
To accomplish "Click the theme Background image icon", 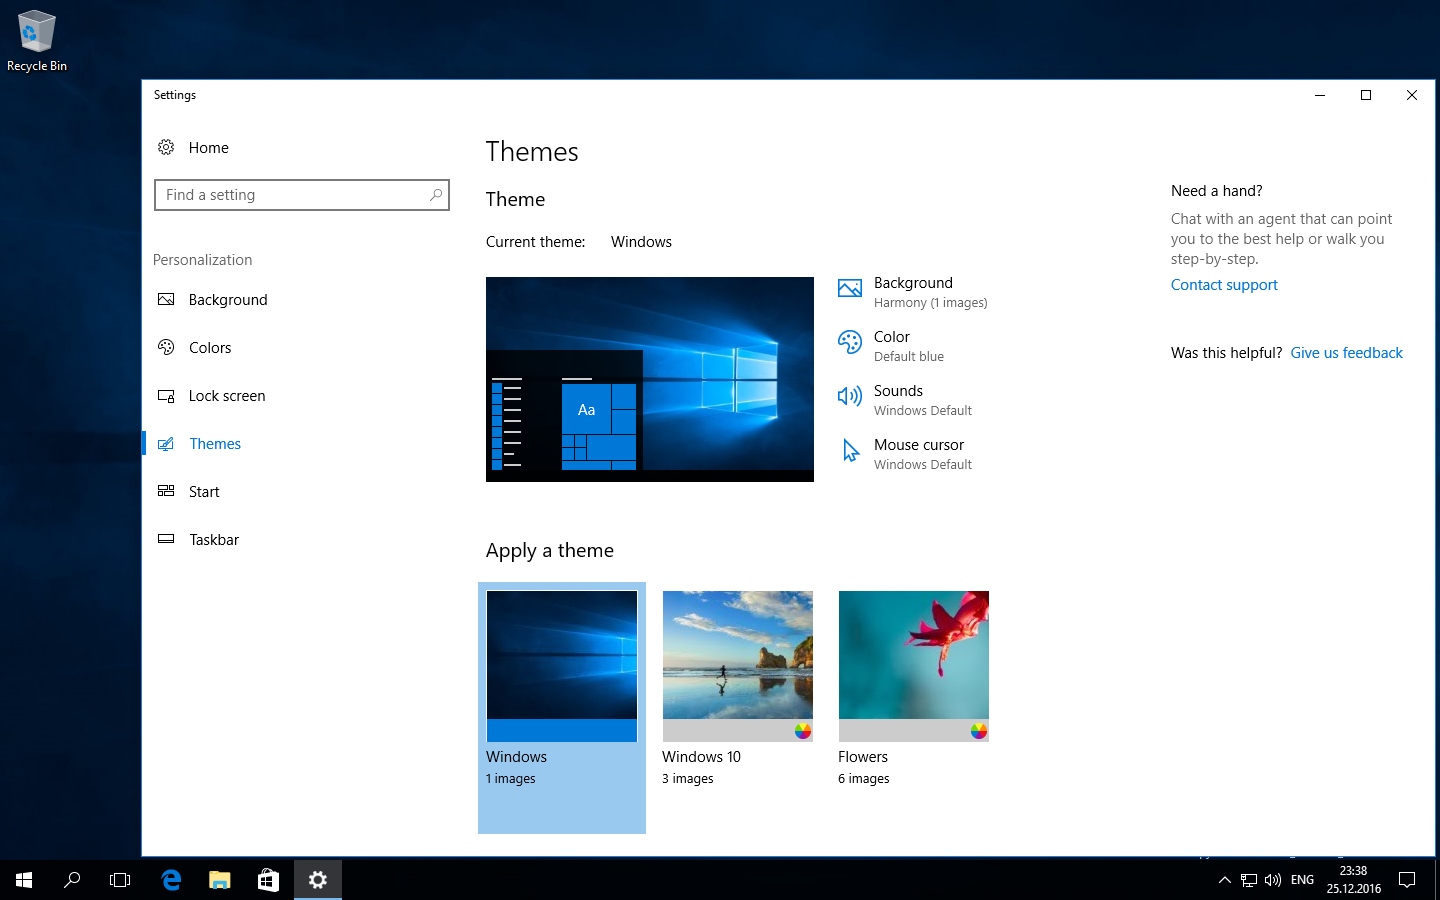I will 850,289.
